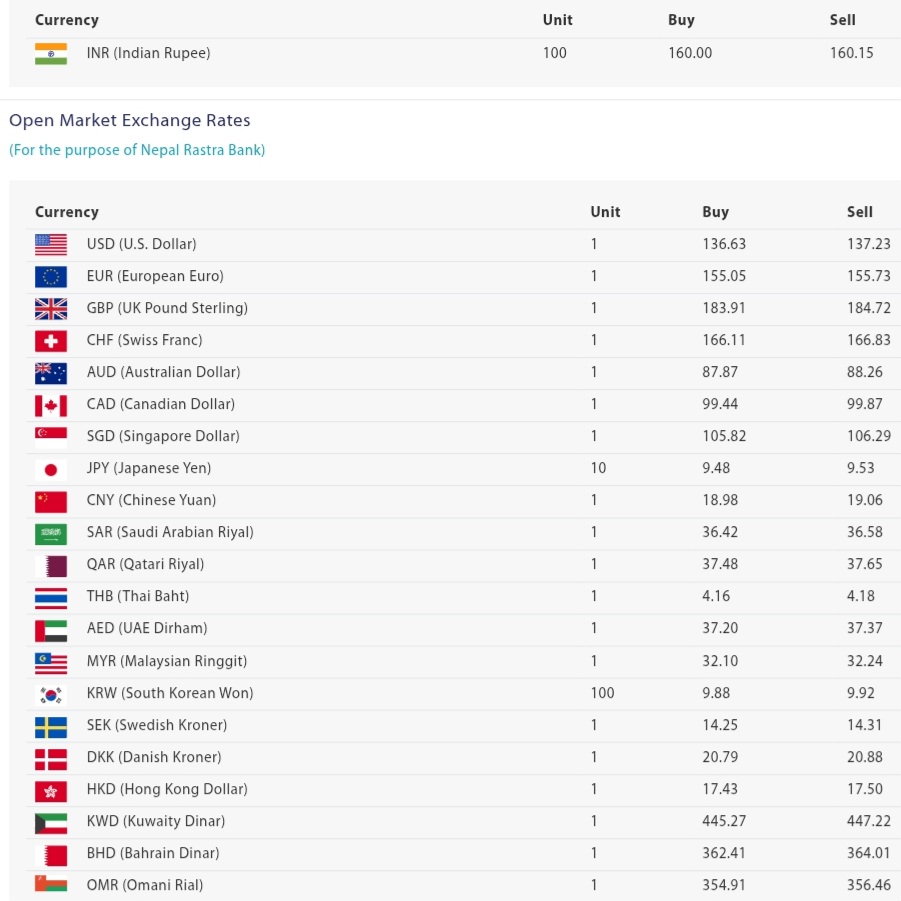Click the Qatar flag icon
This screenshot has width=901, height=901.
(x=51, y=565)
